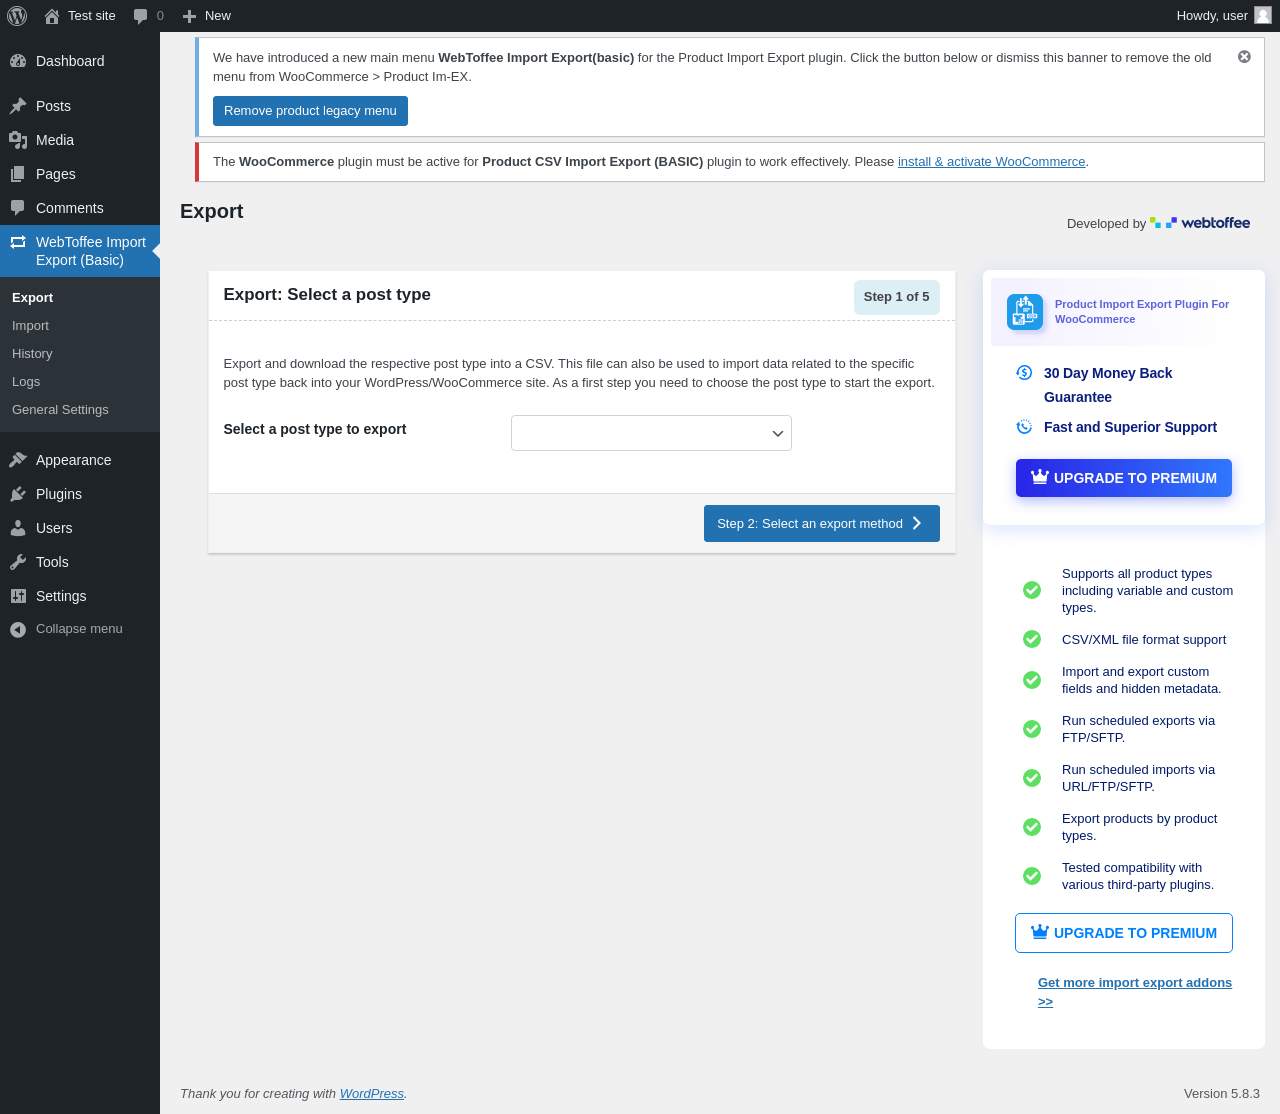Click the Media icon in sidebar

click(18, 140)
